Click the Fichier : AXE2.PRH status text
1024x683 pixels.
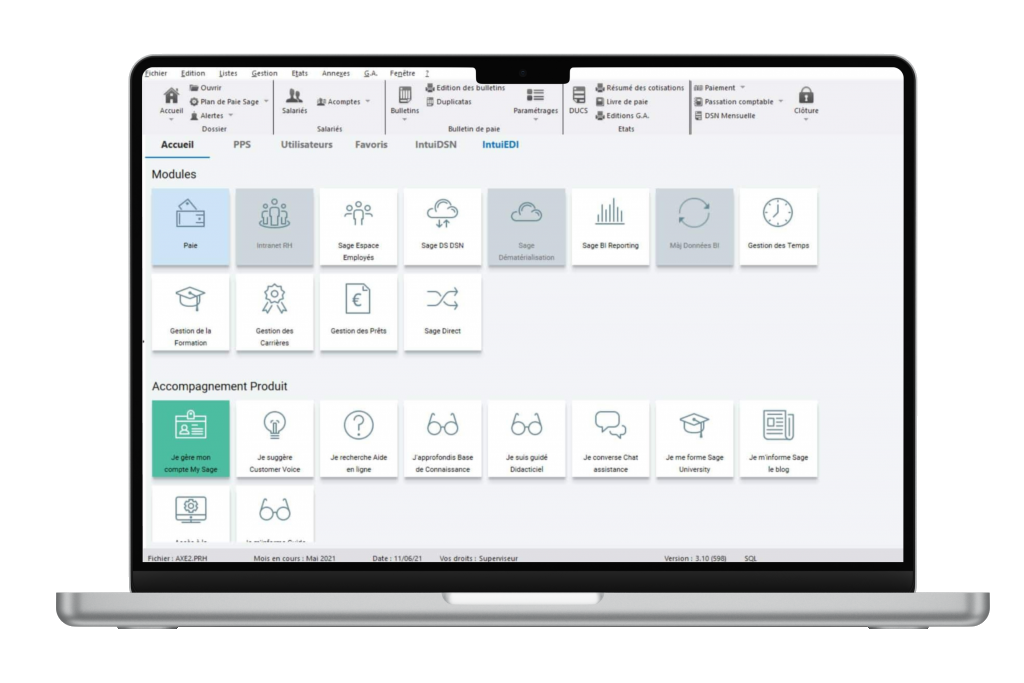tap(177, 558)
